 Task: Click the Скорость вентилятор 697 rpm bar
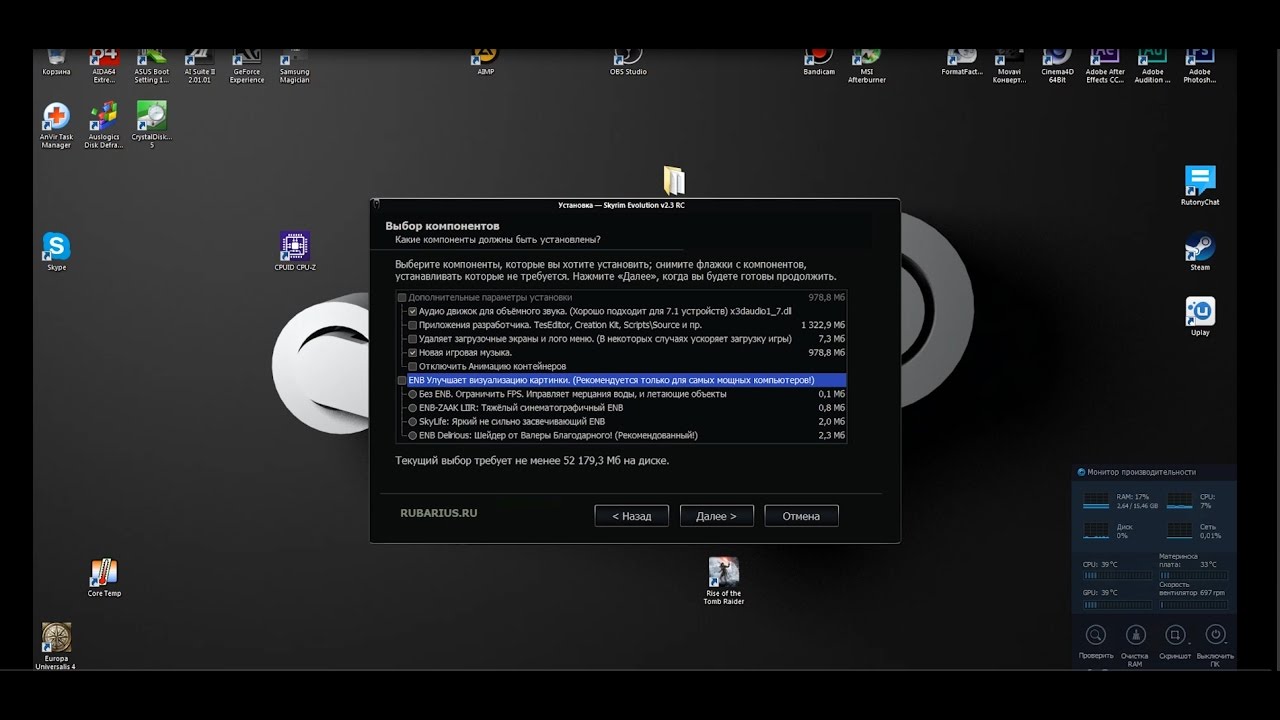tap(1193, 604)
